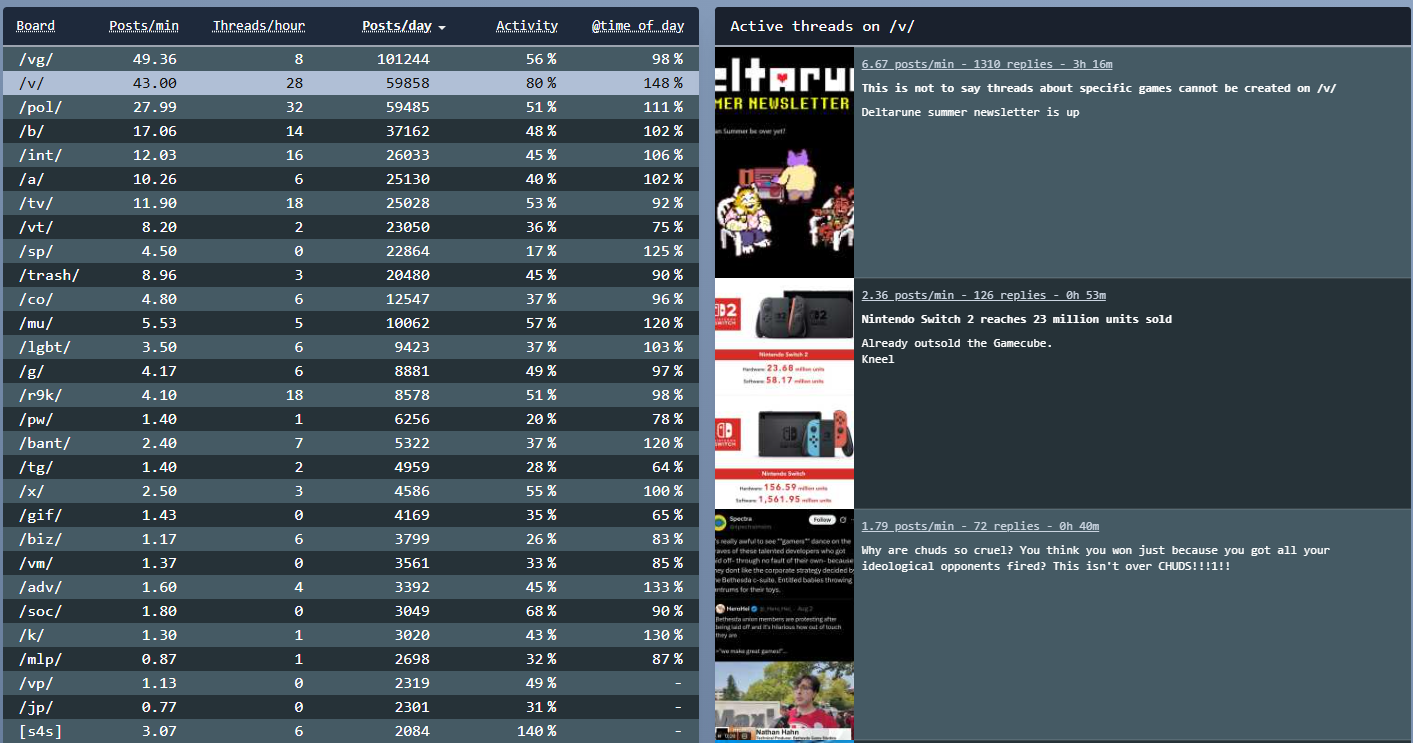The width and height of the screenshot is (1413, 743).
Task: Click the 59858 posts/day value
Action: pos(407,83)
